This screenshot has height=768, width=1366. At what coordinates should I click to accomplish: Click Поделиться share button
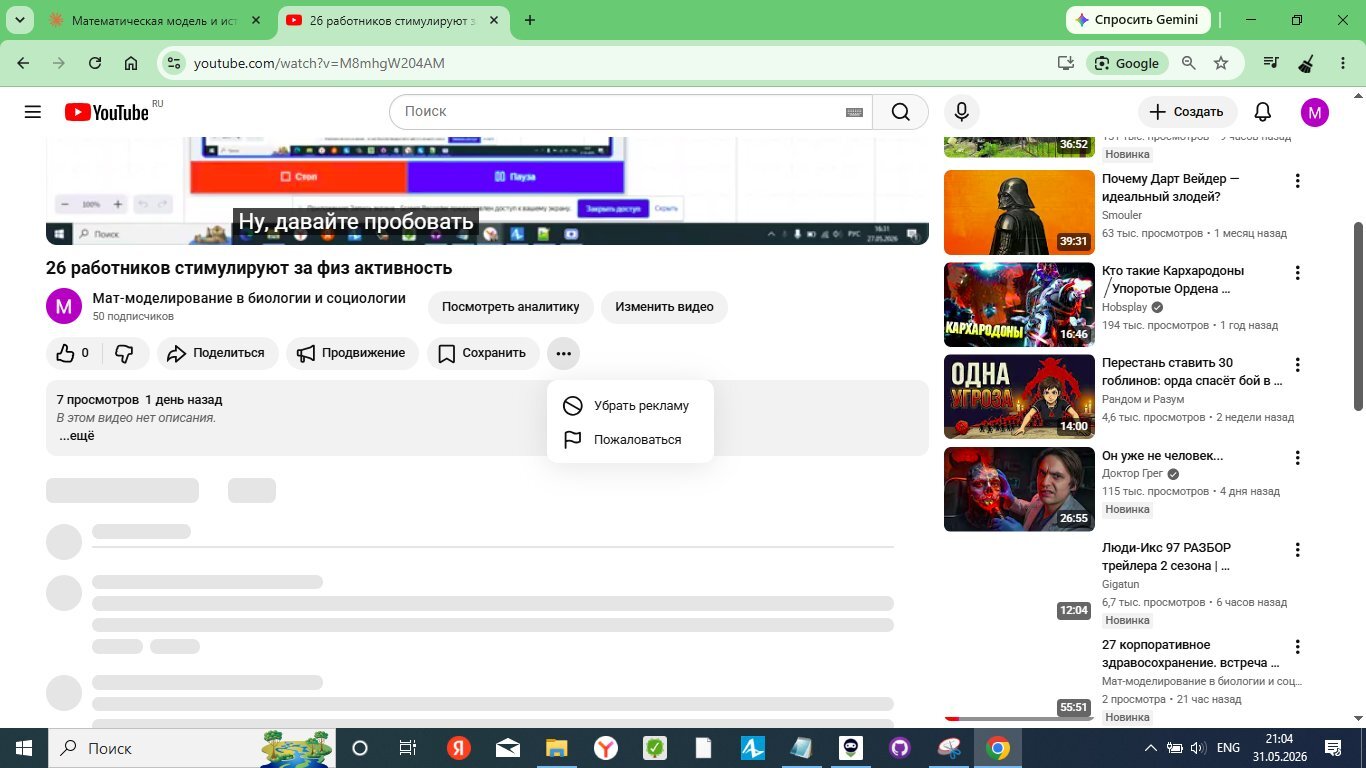[x=217, y=353]
